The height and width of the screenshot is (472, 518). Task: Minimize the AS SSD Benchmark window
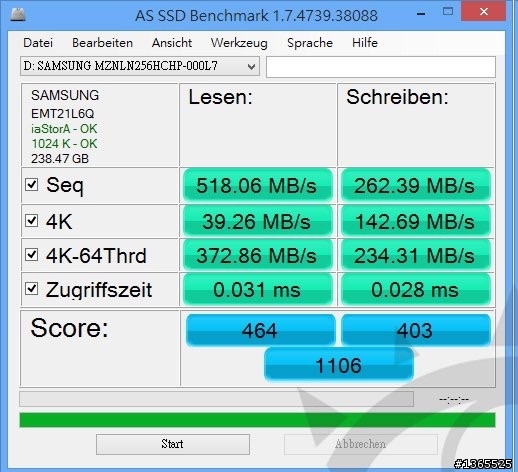click(421, 13)
